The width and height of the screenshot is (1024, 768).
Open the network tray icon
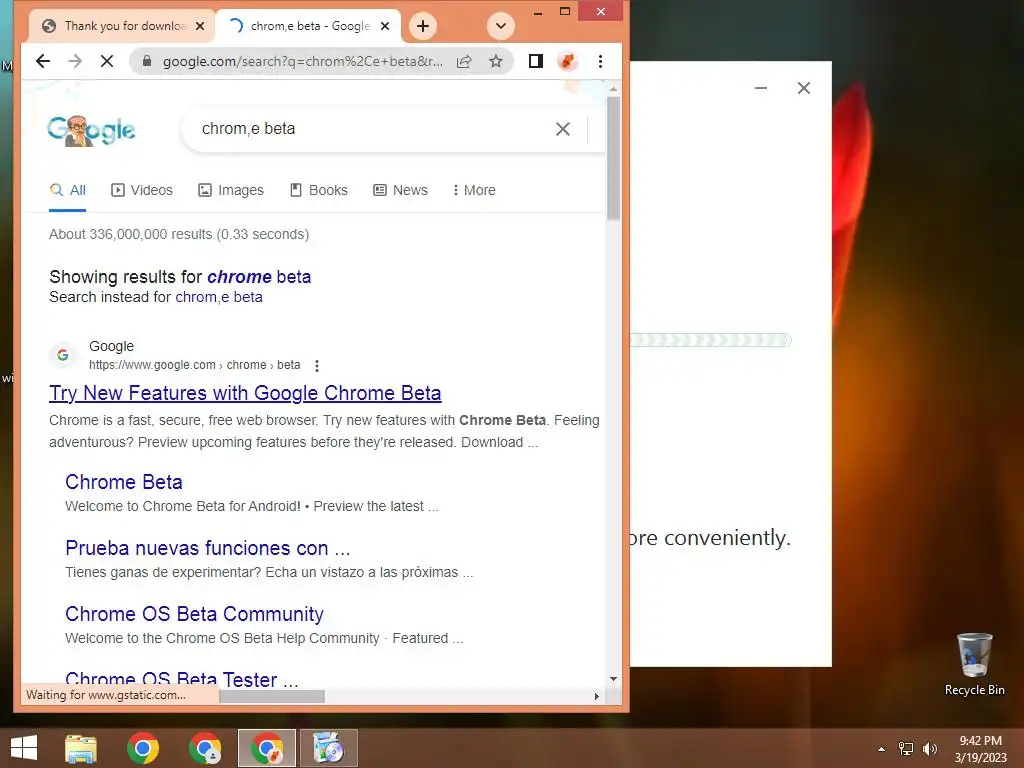pyautogui.click(x=906, y=749)
